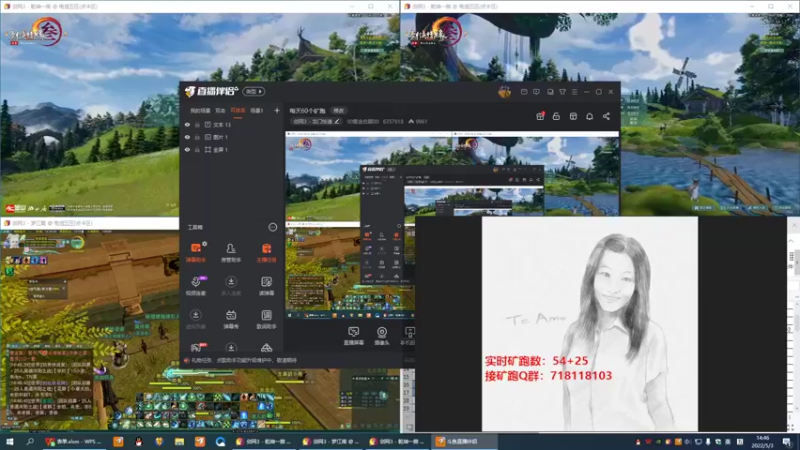Toggle lock on 全屏 1 layer

tap(197, 149)
